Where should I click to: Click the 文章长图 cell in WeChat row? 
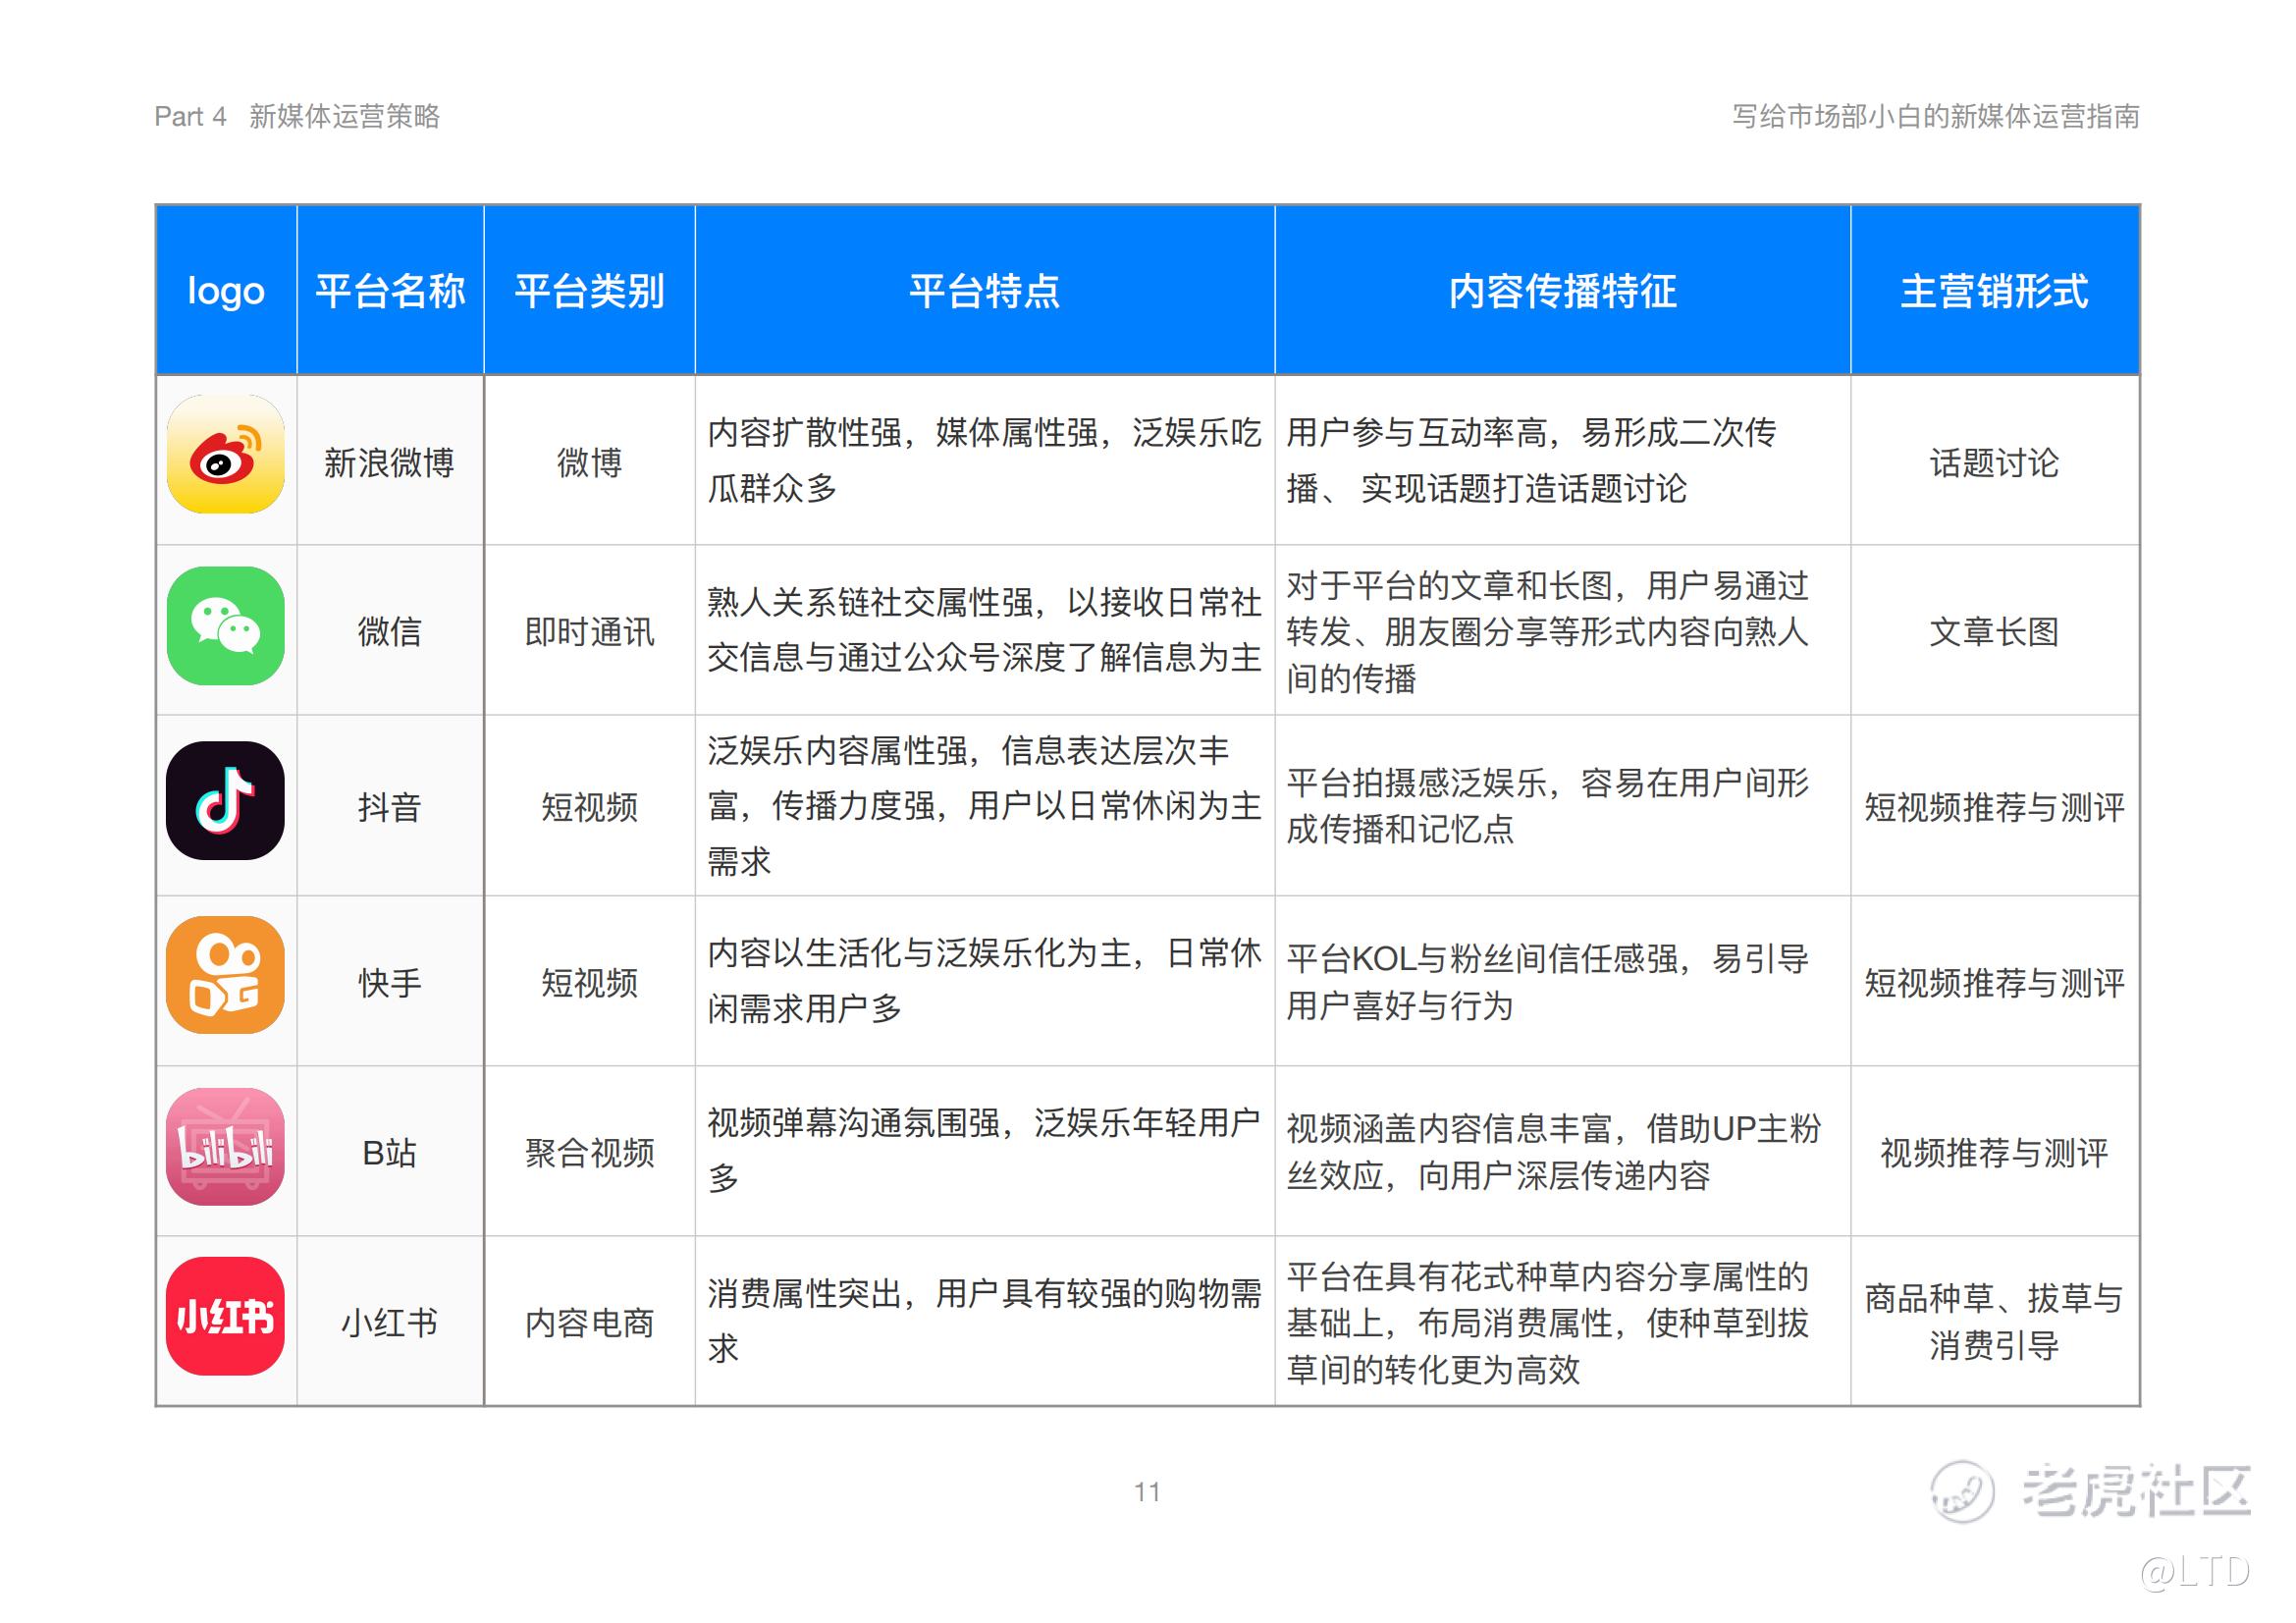coord(1994,632)
